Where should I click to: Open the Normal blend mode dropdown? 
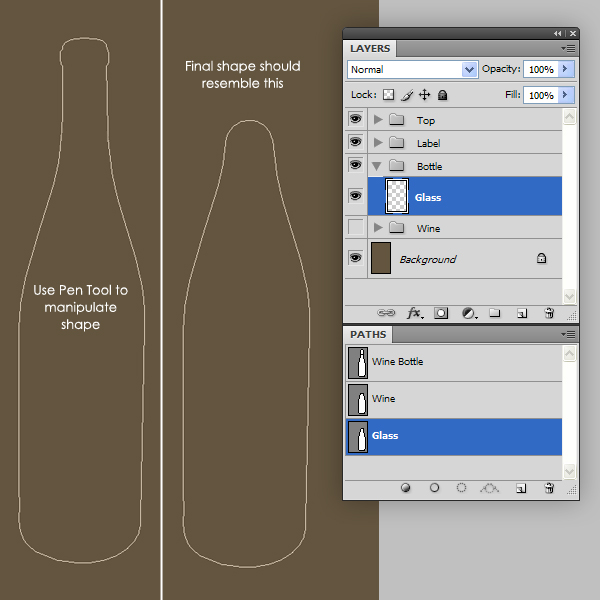coord(412,69)
